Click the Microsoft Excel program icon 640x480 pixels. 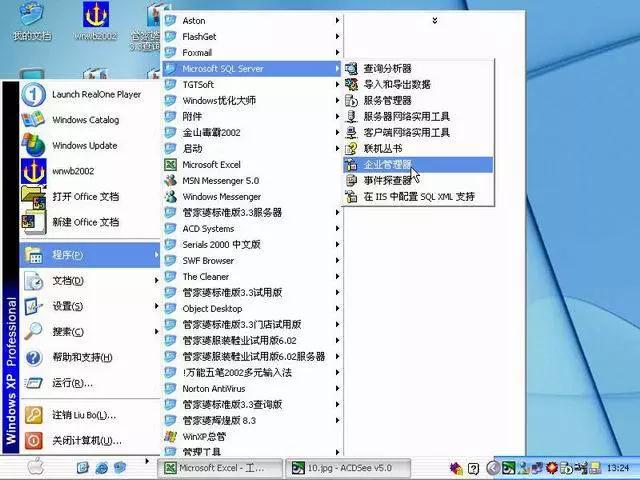tap(170, 164)
